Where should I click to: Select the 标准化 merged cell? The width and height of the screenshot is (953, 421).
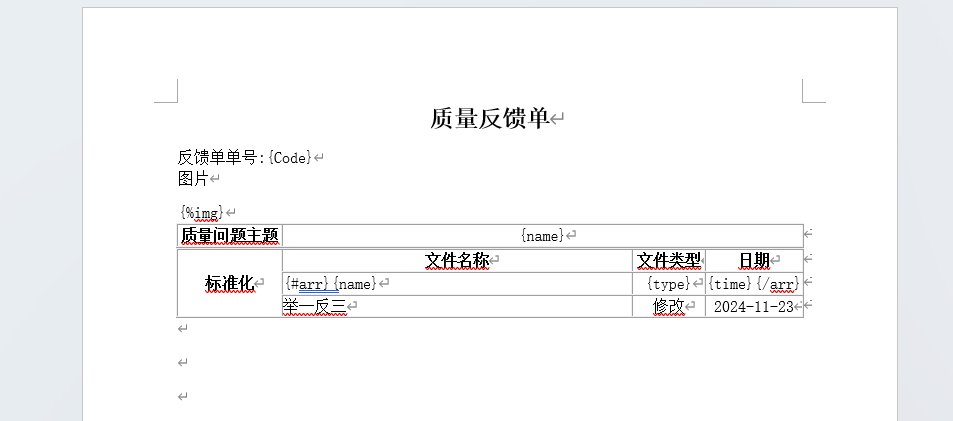click(230, 283)
